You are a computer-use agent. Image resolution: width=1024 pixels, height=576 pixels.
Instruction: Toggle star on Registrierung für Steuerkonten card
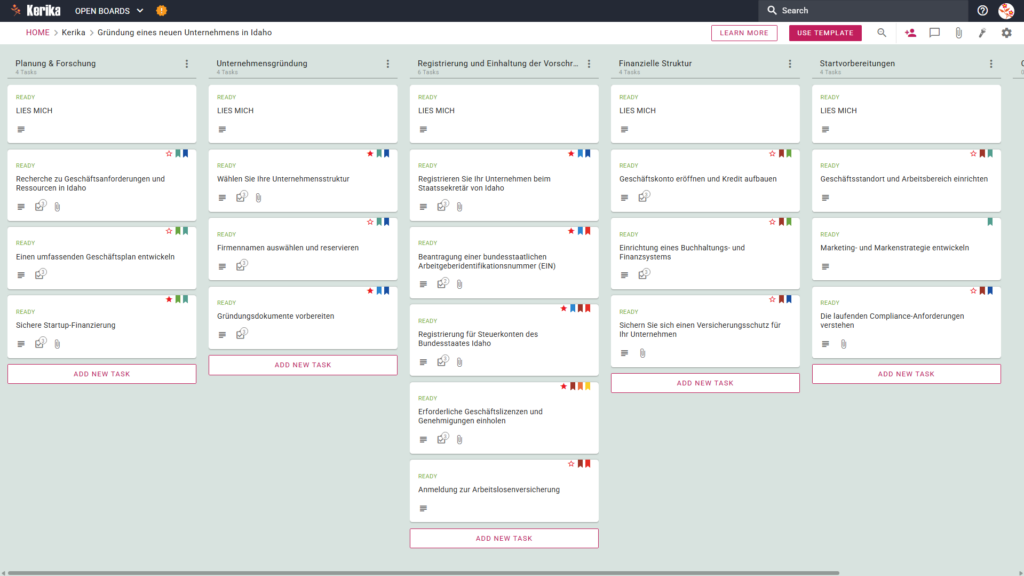coord(564,308)
